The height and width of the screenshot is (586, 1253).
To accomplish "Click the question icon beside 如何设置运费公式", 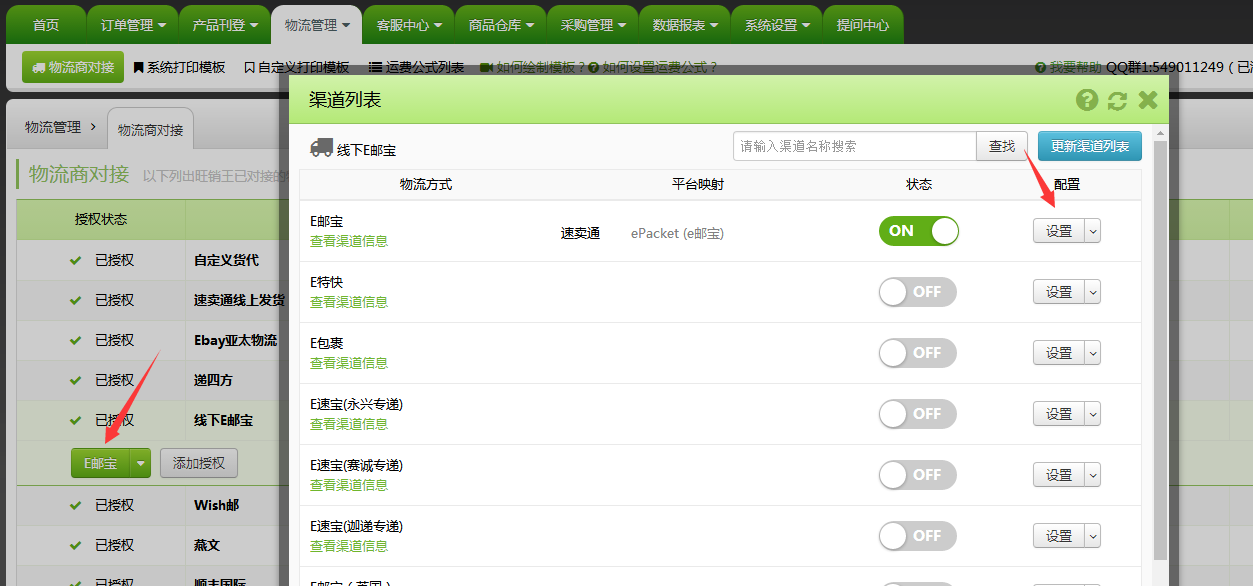I will tap(594, 67).
